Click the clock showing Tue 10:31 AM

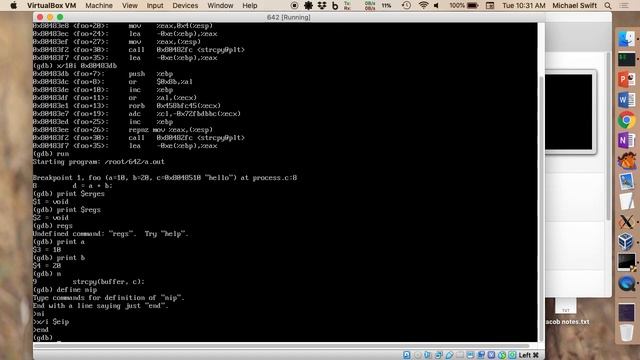coord(524,6)
